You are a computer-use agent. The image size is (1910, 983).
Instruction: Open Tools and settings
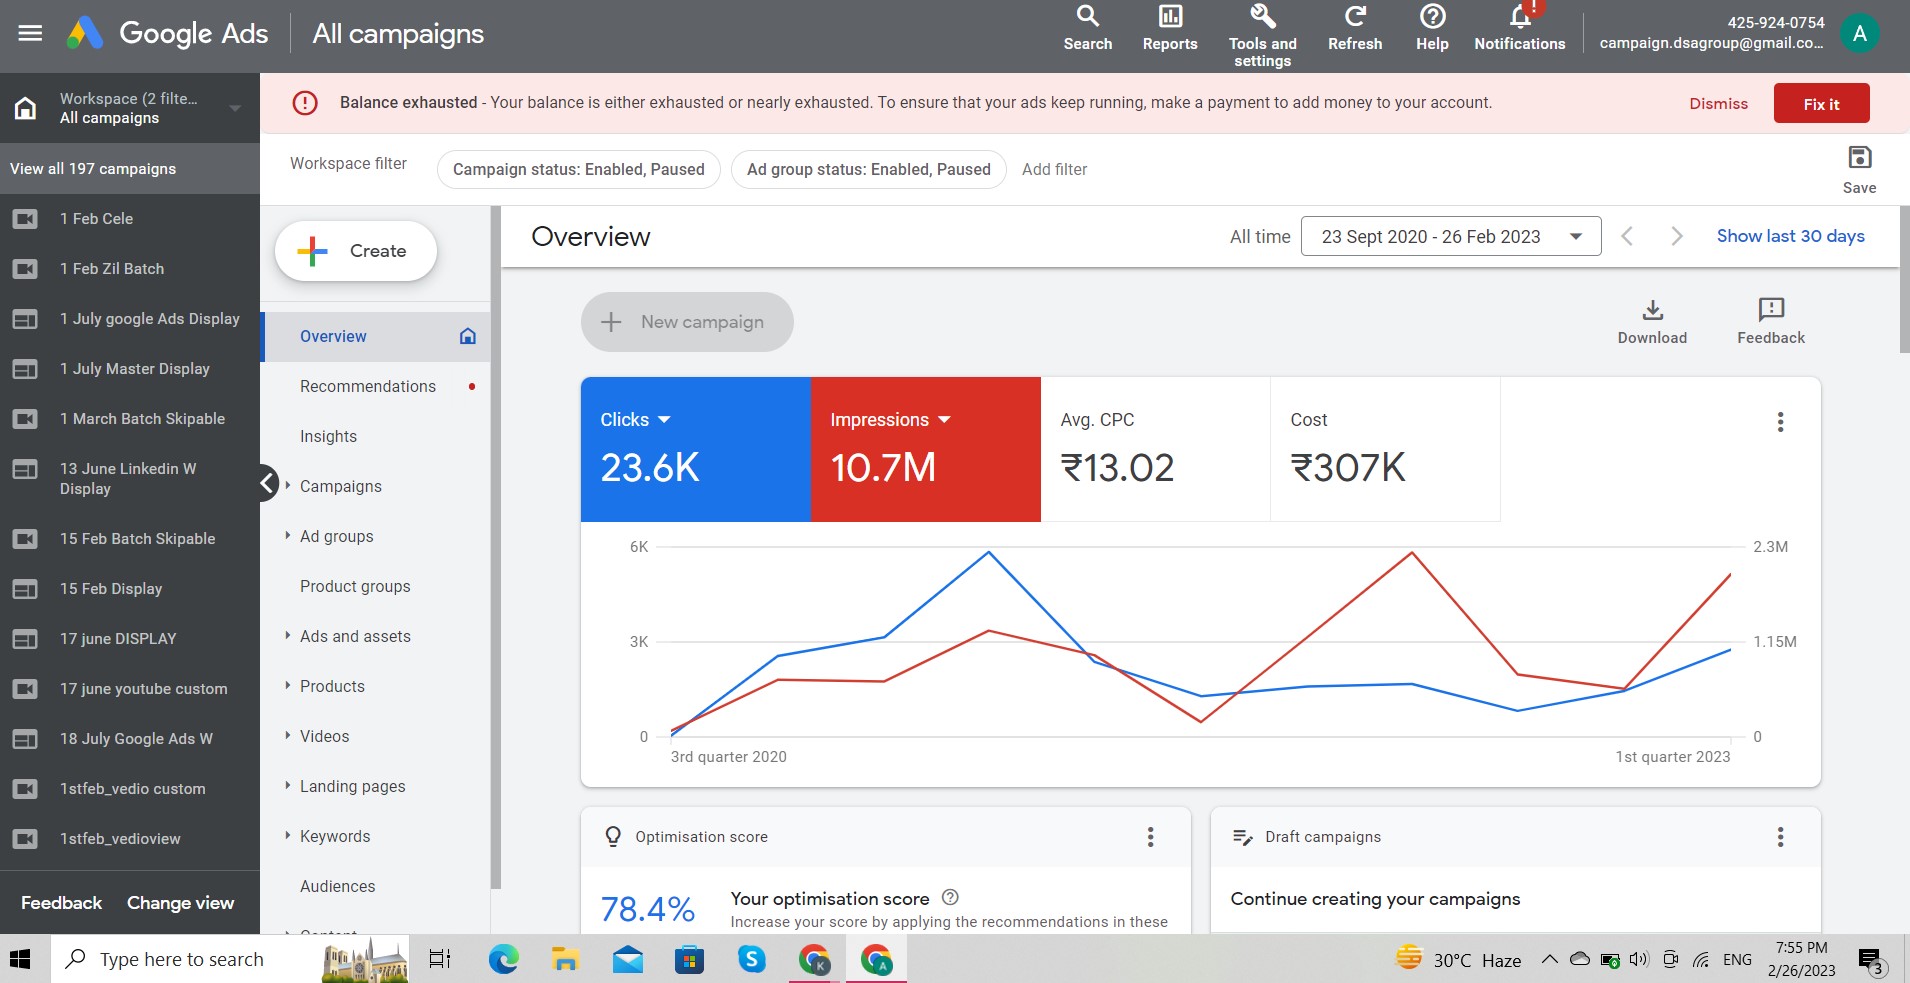(x=1262, y=34)
